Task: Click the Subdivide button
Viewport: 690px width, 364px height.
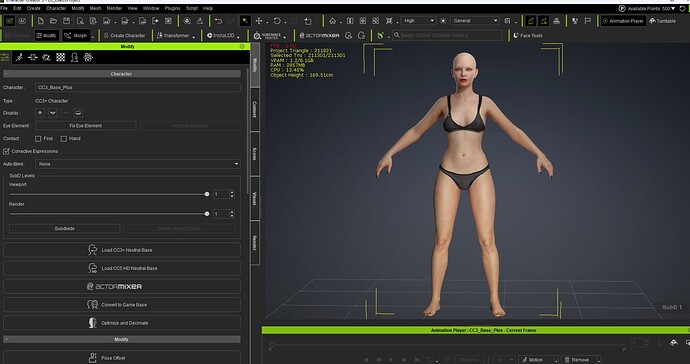Action: (x=65, y=229)
